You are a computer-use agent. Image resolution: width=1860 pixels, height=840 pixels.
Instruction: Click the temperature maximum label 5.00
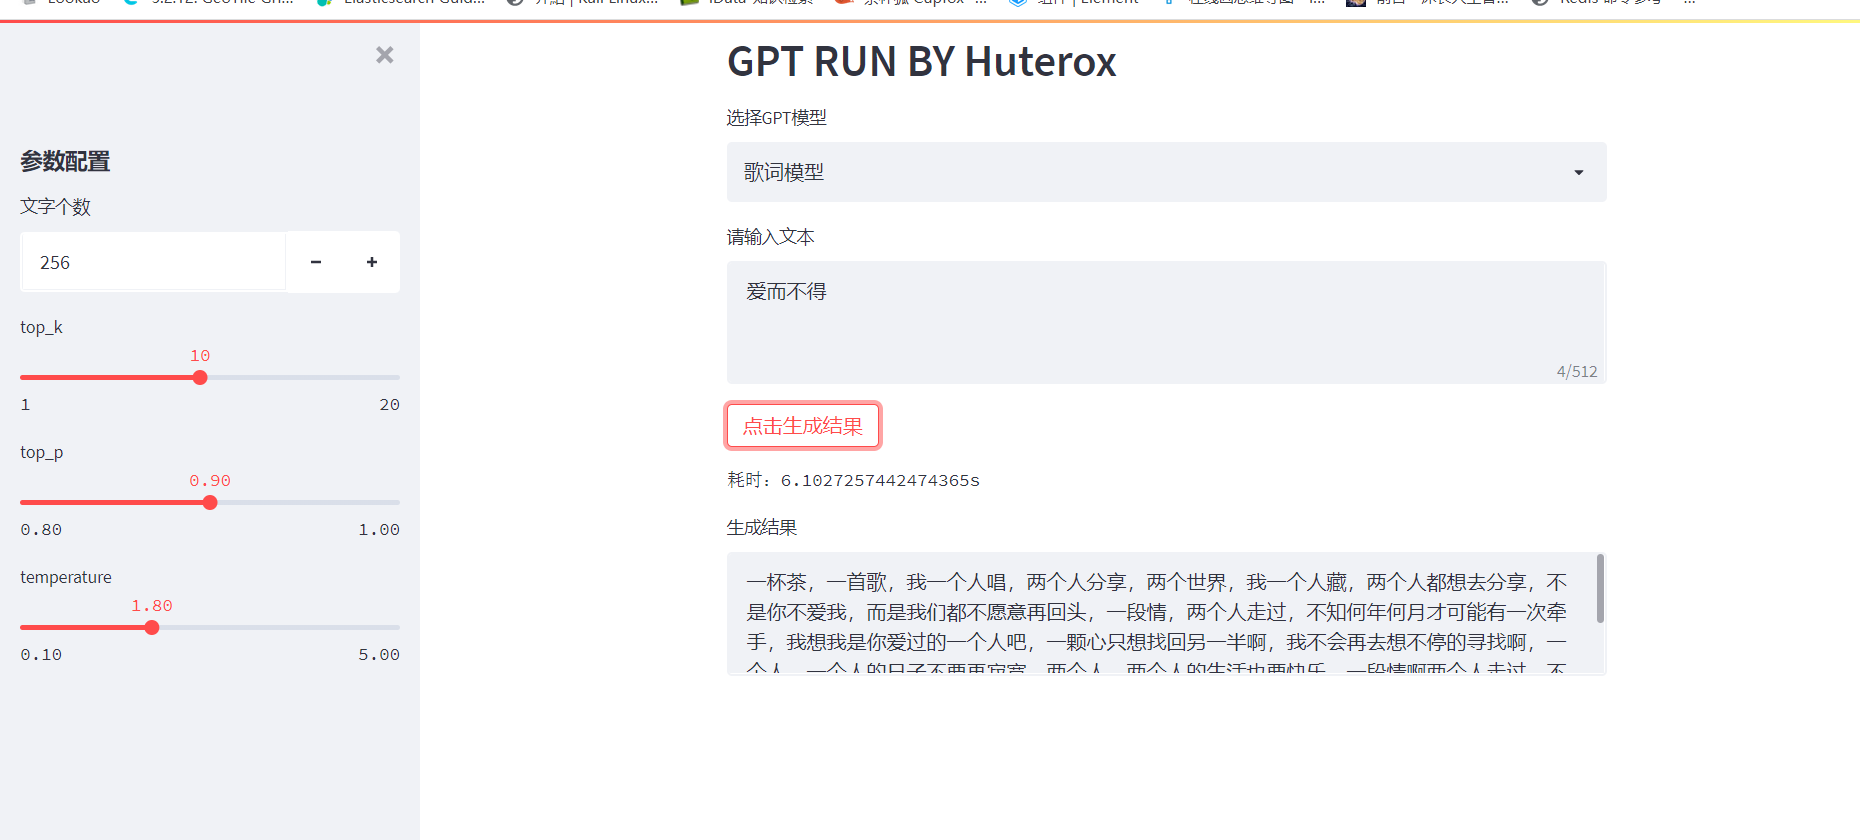[x=379, y=655]
